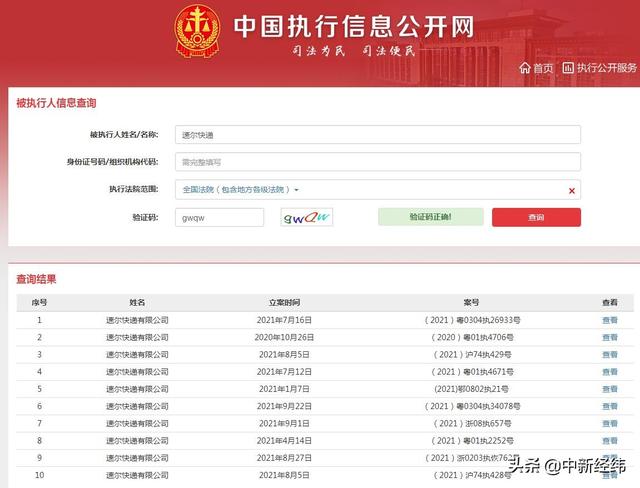Open the 执行法院范围 dropdown
The image size is (640, 488).
point(378,190)
